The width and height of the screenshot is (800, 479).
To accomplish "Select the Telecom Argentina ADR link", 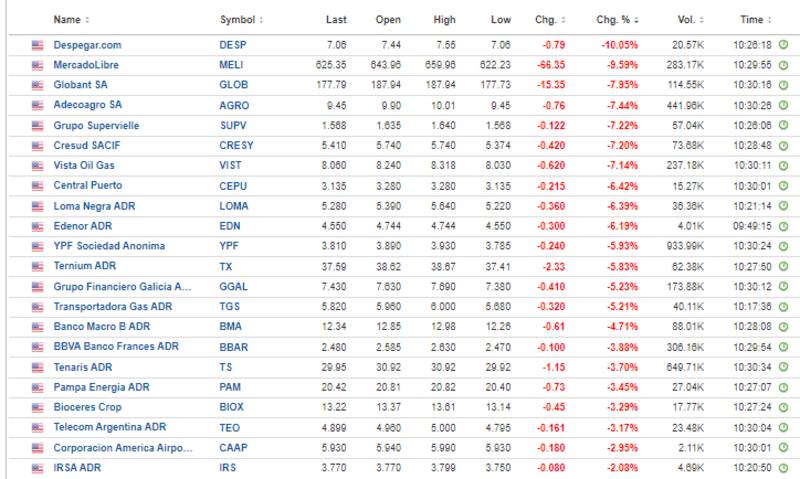I will click(x=108, y=428).
